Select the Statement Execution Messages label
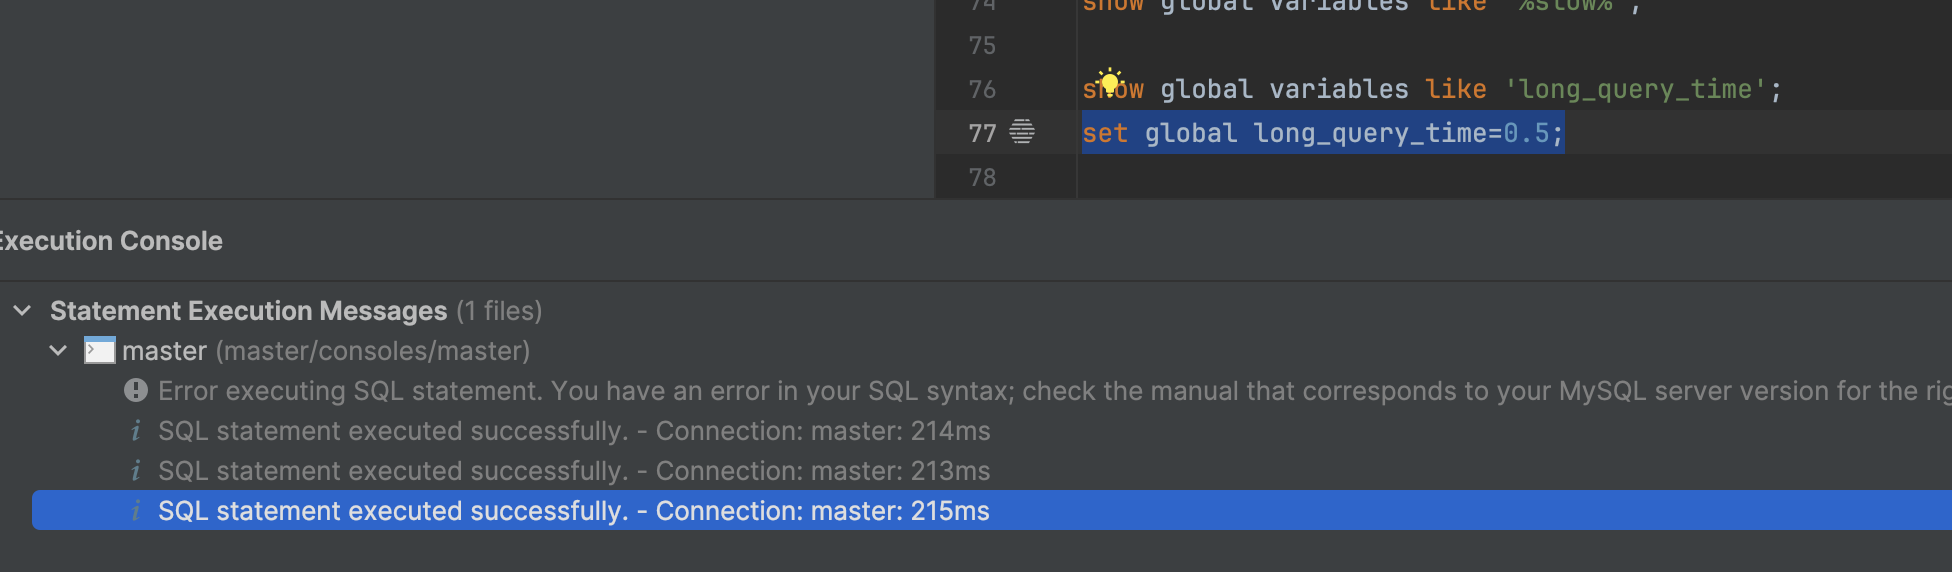1952x572 pixels. 248,311
